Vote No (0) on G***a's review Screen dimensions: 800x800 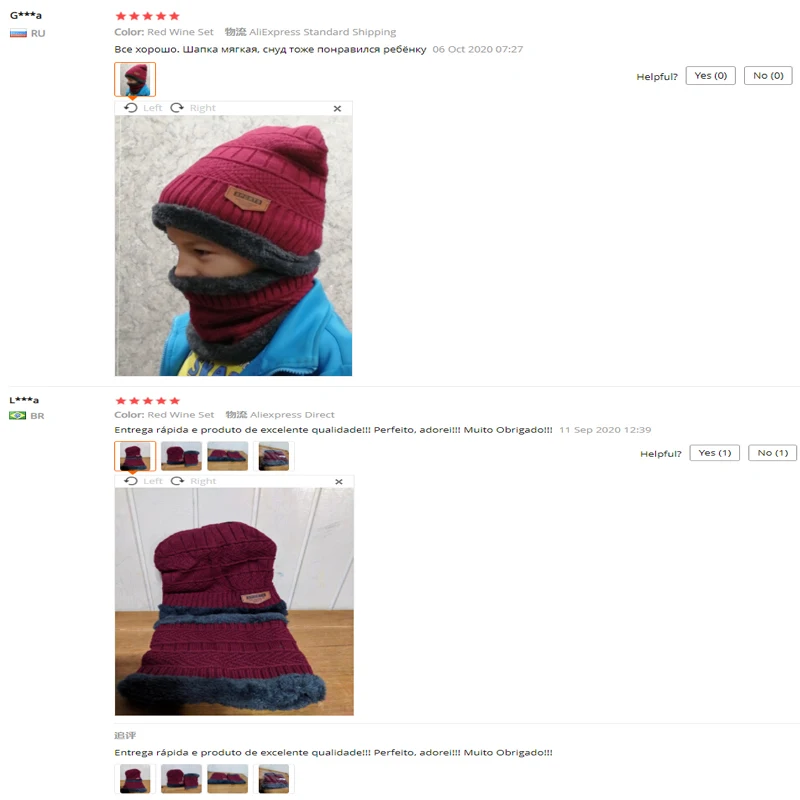click(768, 76)
